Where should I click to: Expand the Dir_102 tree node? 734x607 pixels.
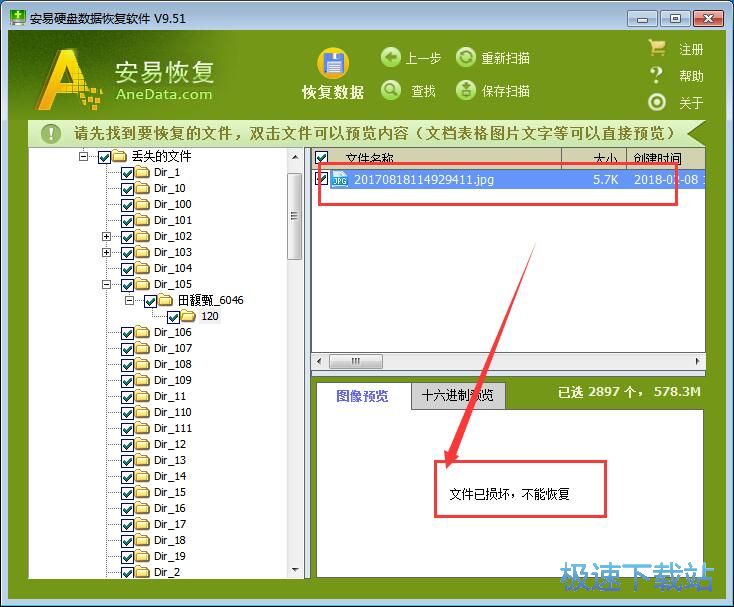click(106, 236)
